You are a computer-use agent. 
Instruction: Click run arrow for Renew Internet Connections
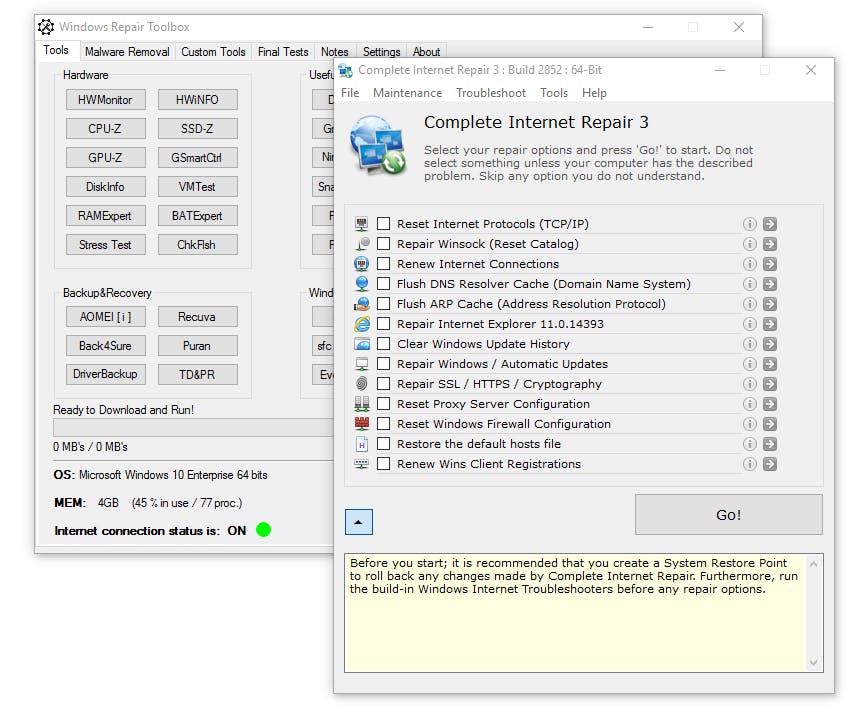pyautogui.click(x=770, y=264)
